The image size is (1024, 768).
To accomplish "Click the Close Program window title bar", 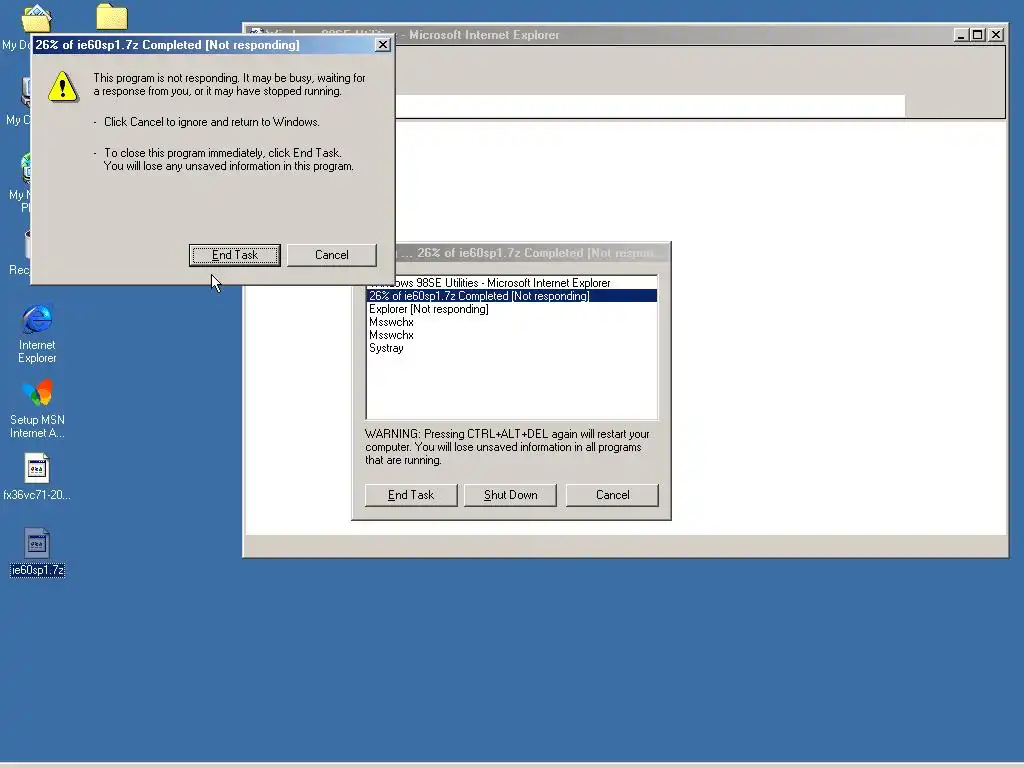I will point(532,253).
